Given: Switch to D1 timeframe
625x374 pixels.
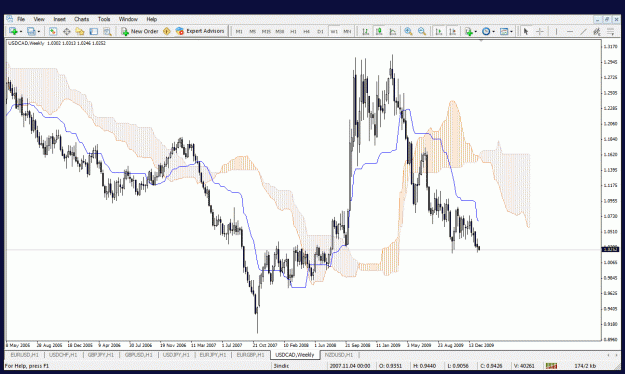Looking at the screenshot, I should (320, 31).
